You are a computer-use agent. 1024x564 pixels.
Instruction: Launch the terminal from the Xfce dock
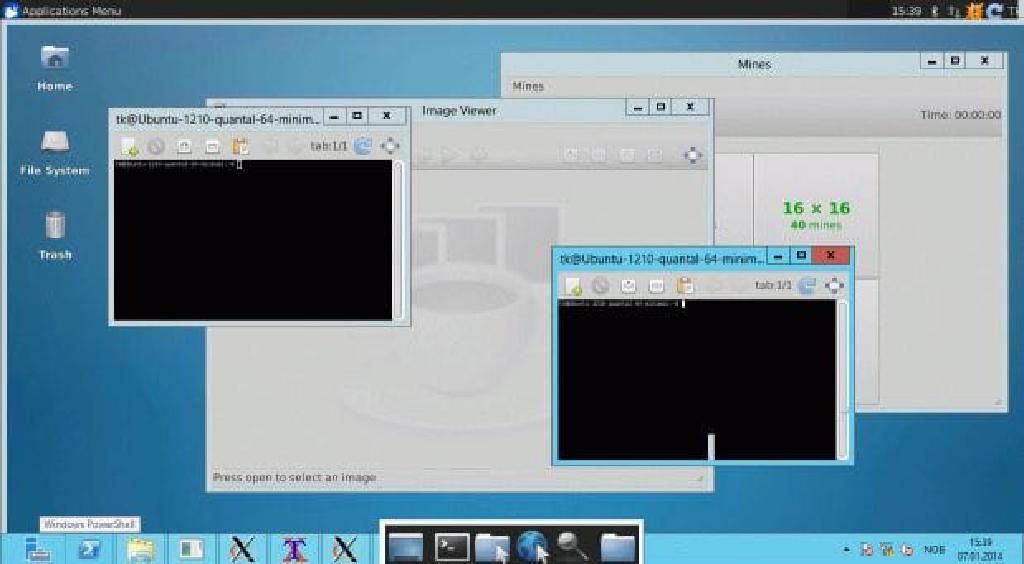[x=452, y=546]
